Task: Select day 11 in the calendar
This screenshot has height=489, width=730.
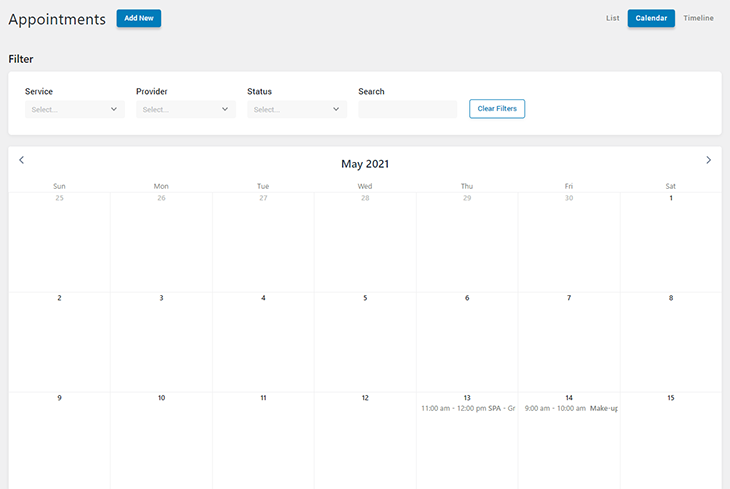Action: click(263, 398)
